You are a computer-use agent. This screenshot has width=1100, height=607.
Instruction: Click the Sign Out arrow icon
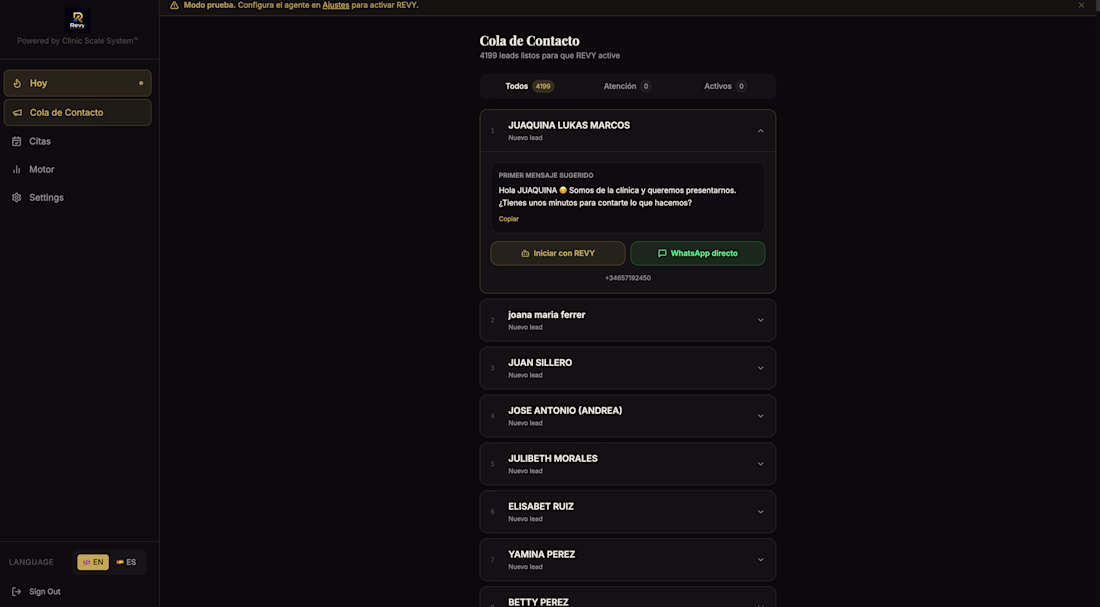pyautogui.click(x=17, y=592)
